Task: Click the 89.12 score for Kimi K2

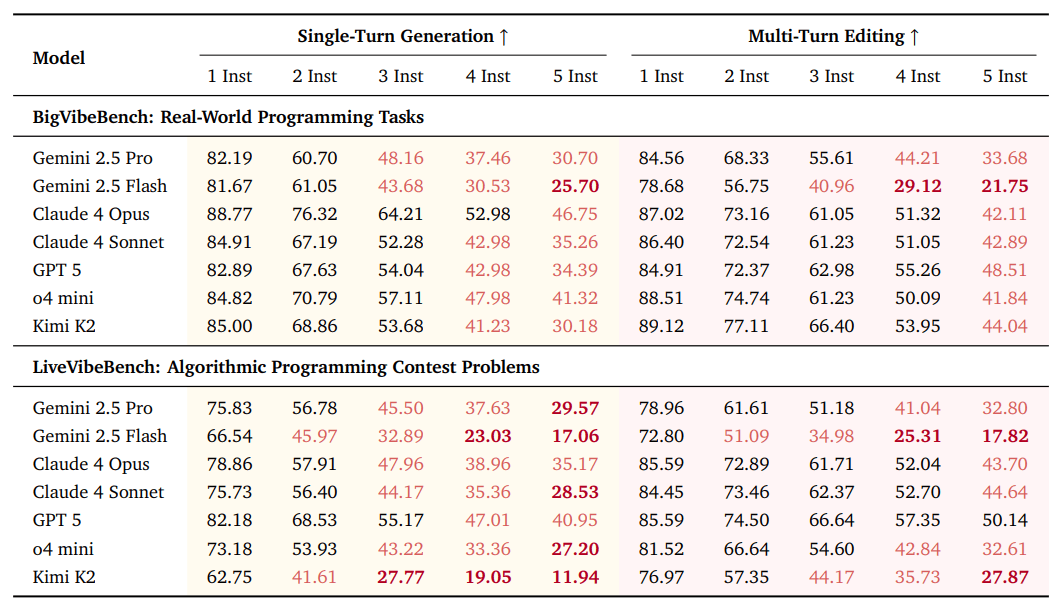Action: (661, 326)
